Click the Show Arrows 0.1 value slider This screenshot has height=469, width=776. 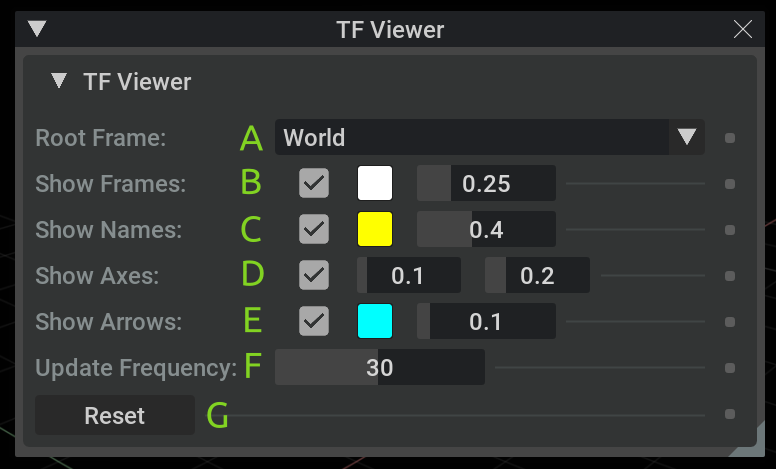[486, 322]
